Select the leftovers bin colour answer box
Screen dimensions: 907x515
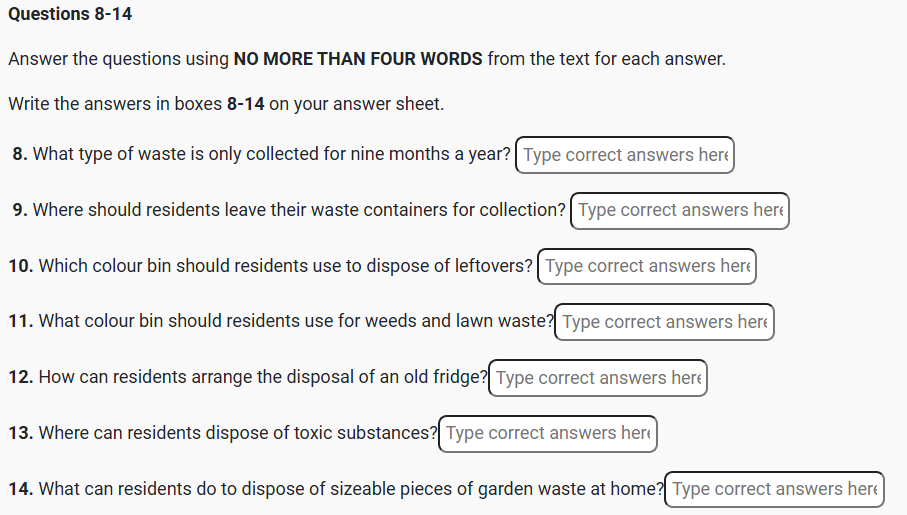click(647, 266)
